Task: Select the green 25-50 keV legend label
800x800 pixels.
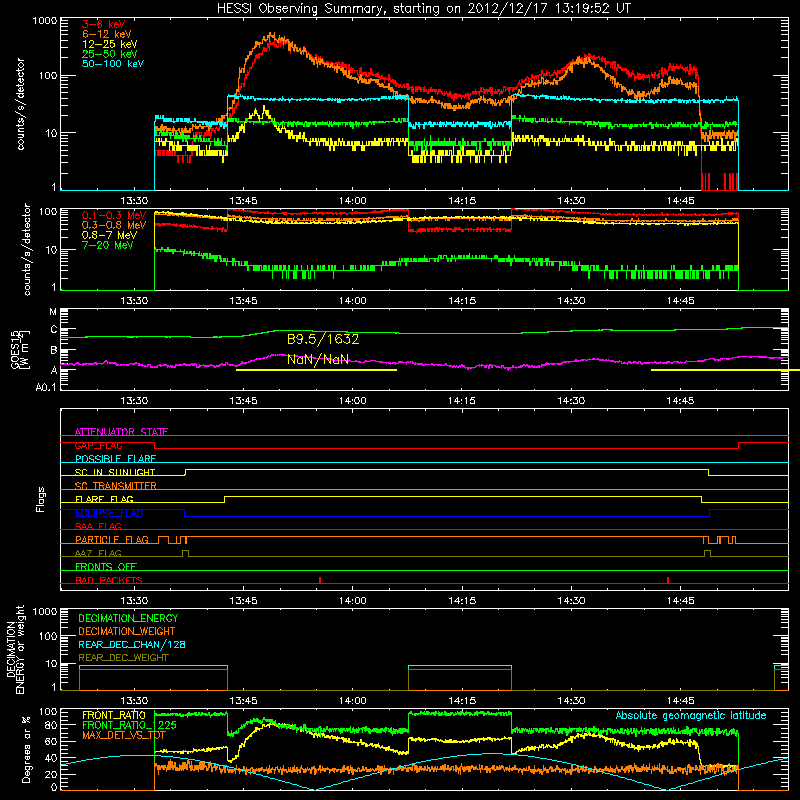Action: click(x=110, y=54)
